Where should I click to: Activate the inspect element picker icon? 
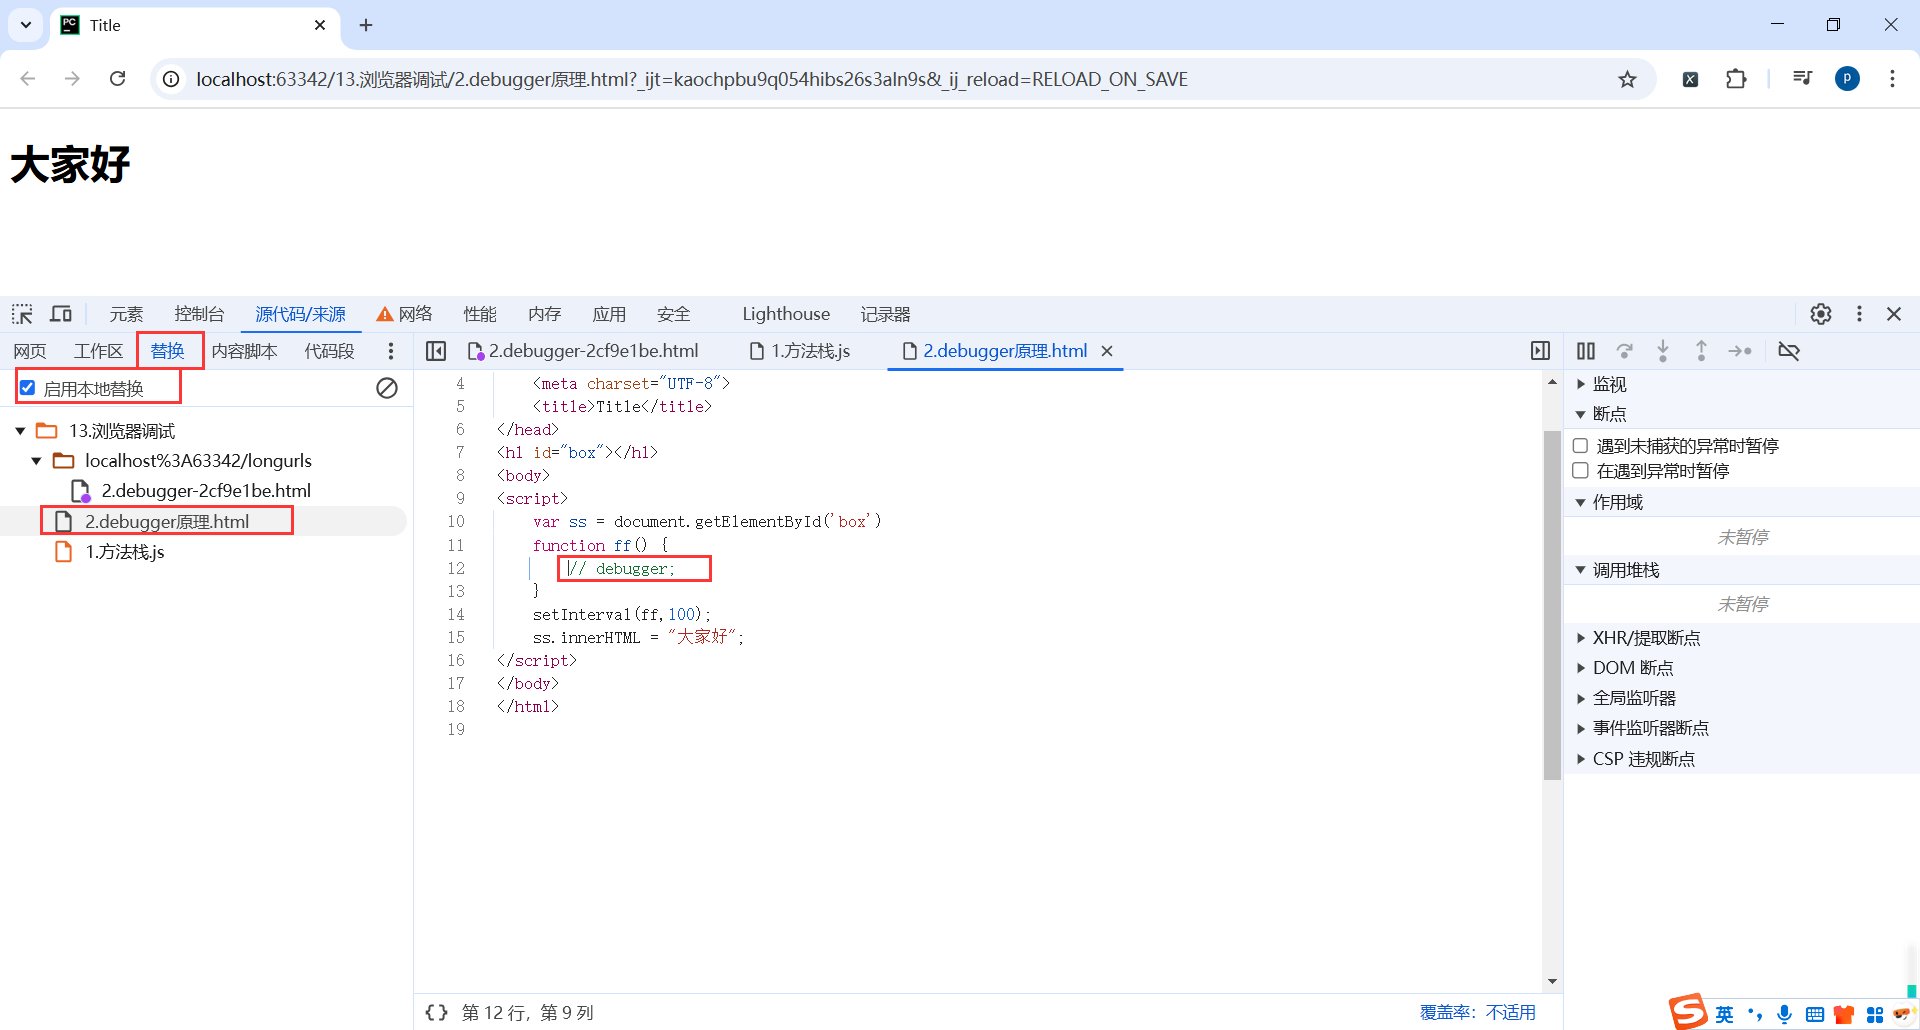point(22,314)
